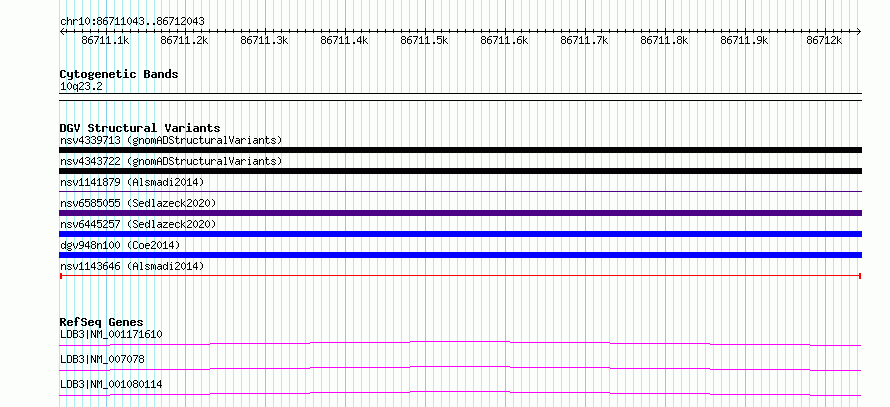Click ruler tick label 86712k

point(825,40)
